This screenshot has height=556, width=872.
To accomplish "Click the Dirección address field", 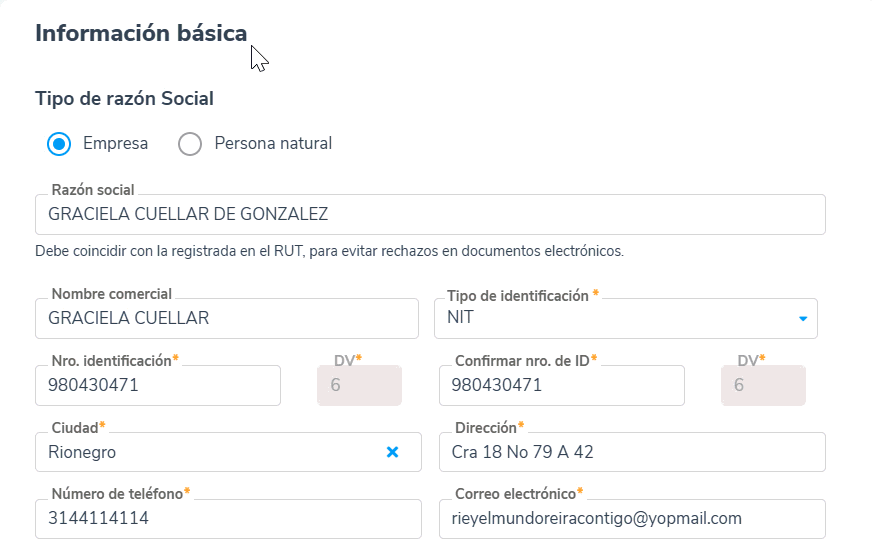I will [632, 452].
